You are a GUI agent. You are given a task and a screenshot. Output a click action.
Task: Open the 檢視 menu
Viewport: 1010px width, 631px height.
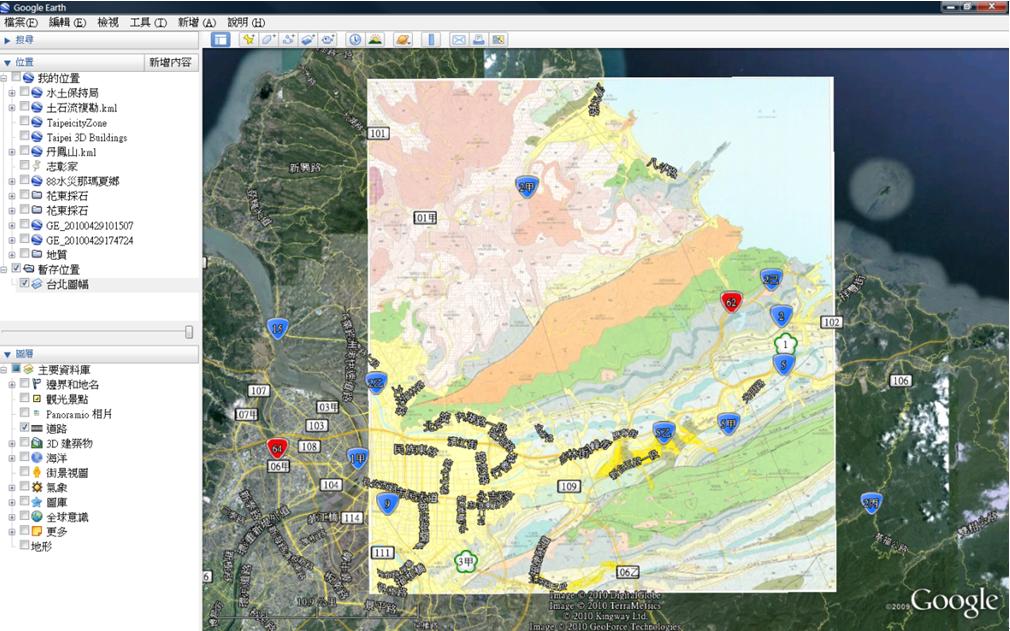coord(108,23)
